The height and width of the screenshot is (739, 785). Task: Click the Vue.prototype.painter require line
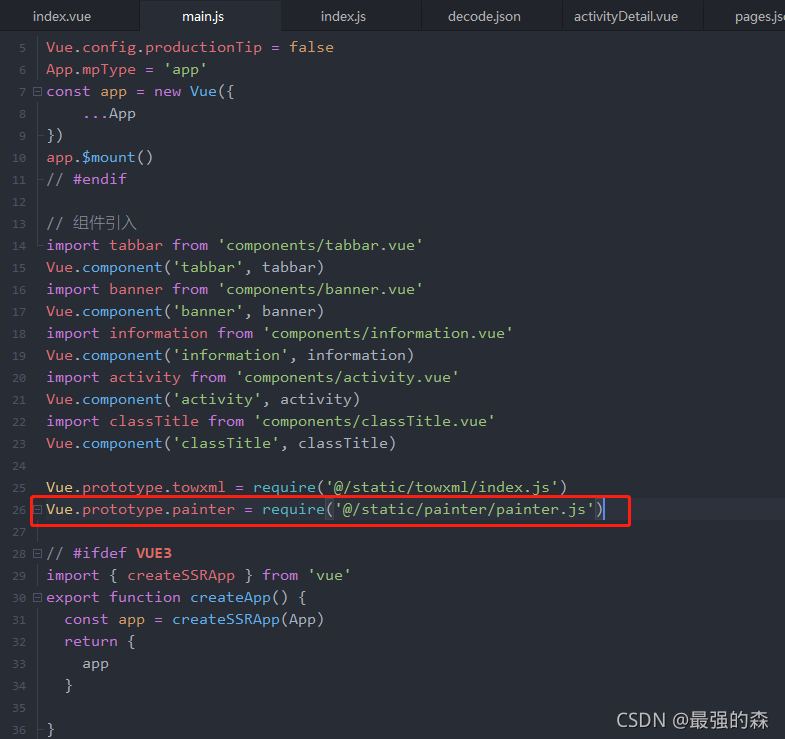(324, 510)
